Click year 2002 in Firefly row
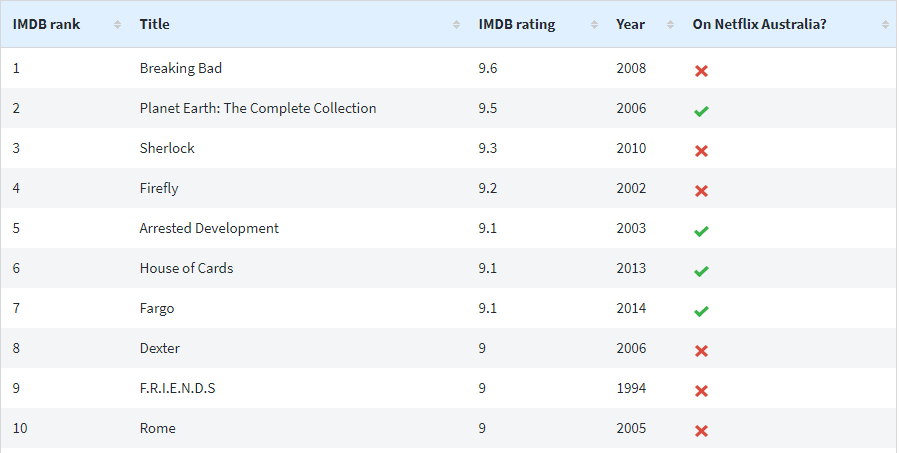 click(x=631, y=188)
